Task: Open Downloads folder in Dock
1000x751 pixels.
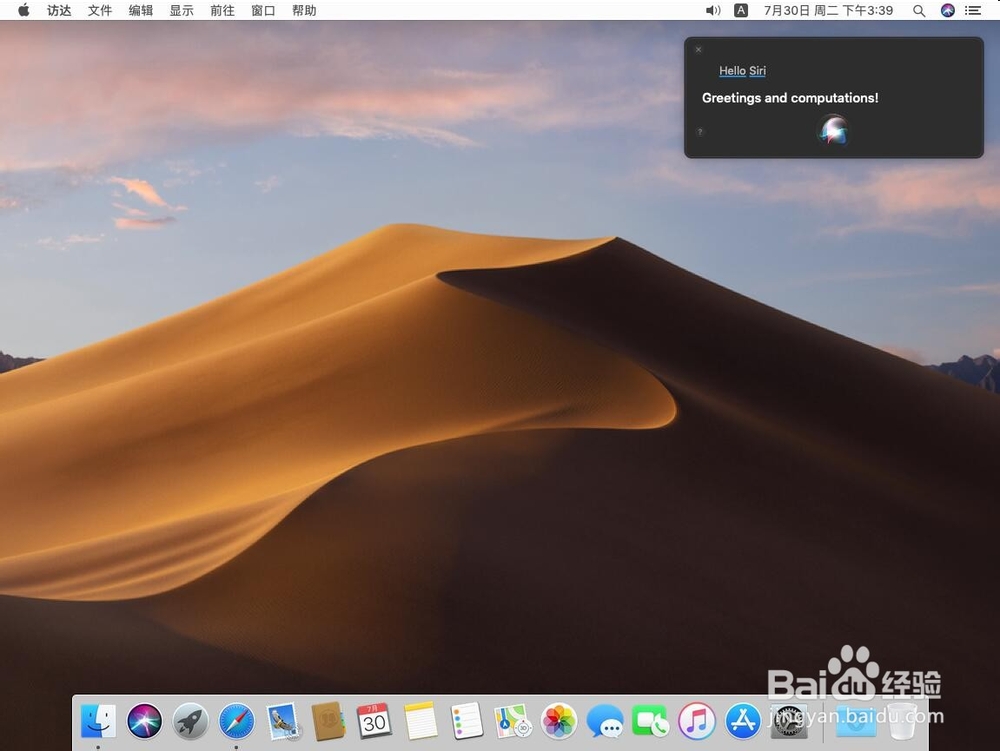Action: tap(856, 721)
